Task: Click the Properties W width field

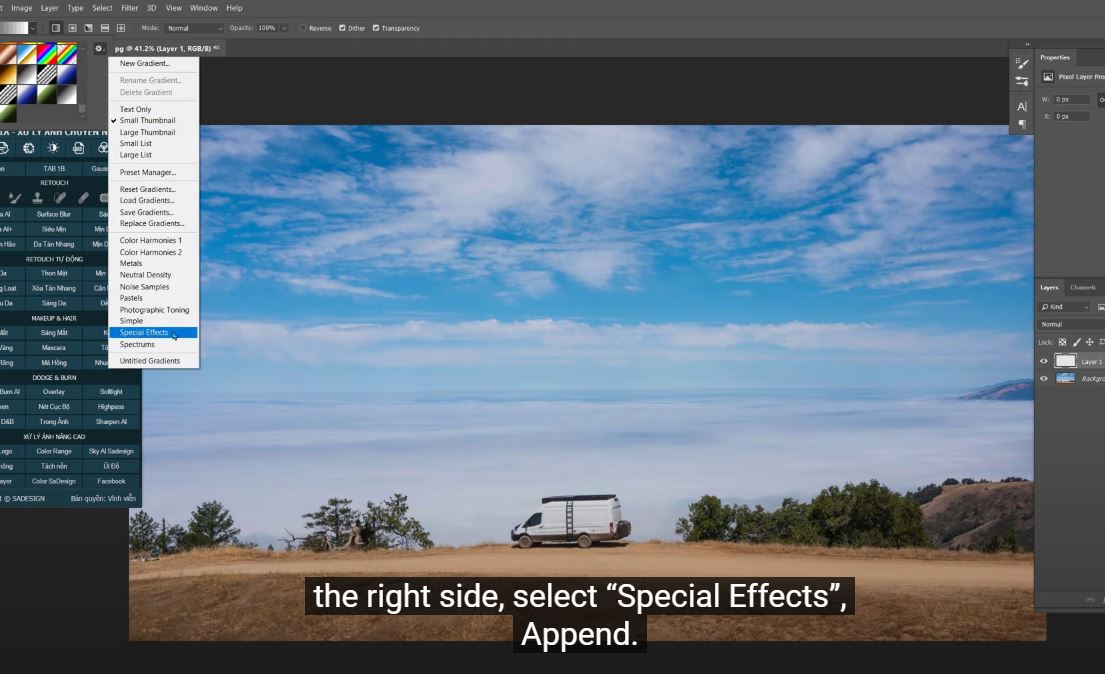Action: point(1074,100)
